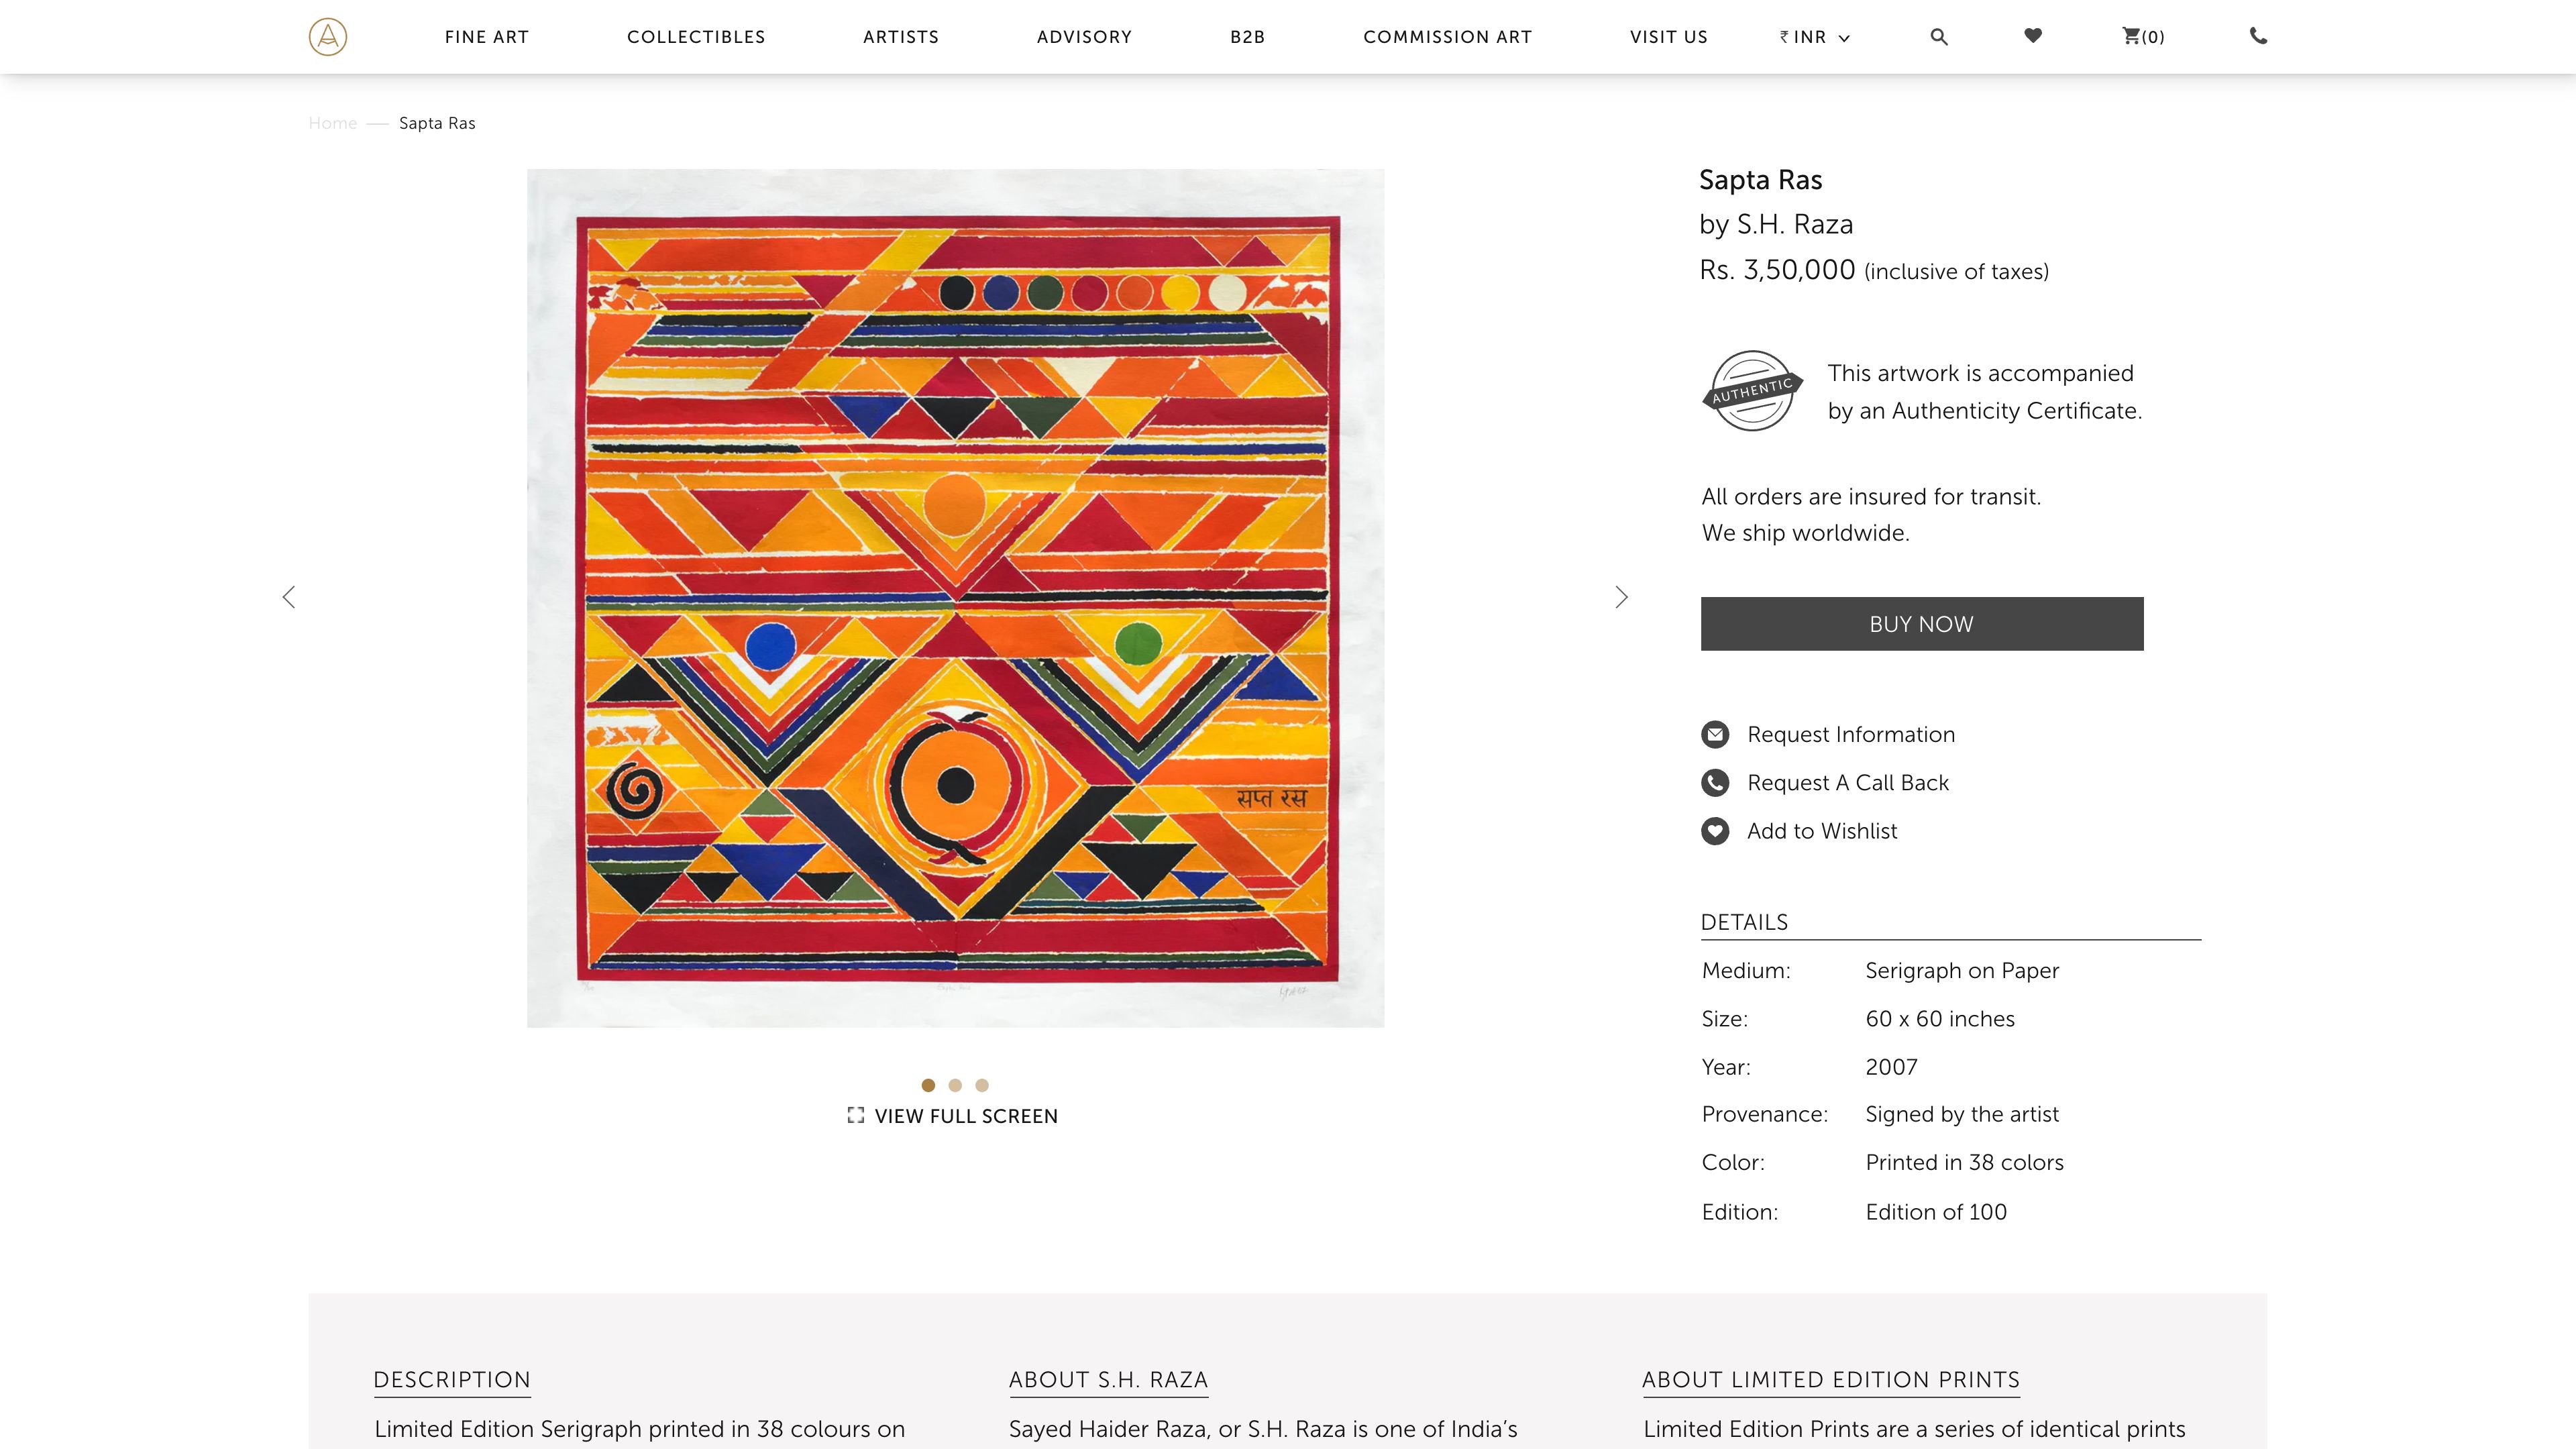This screenshot has width=2576, height=1449.
Task: Open the shopping cart icon
Action: pyautogui.click(x=2131, y=36)
